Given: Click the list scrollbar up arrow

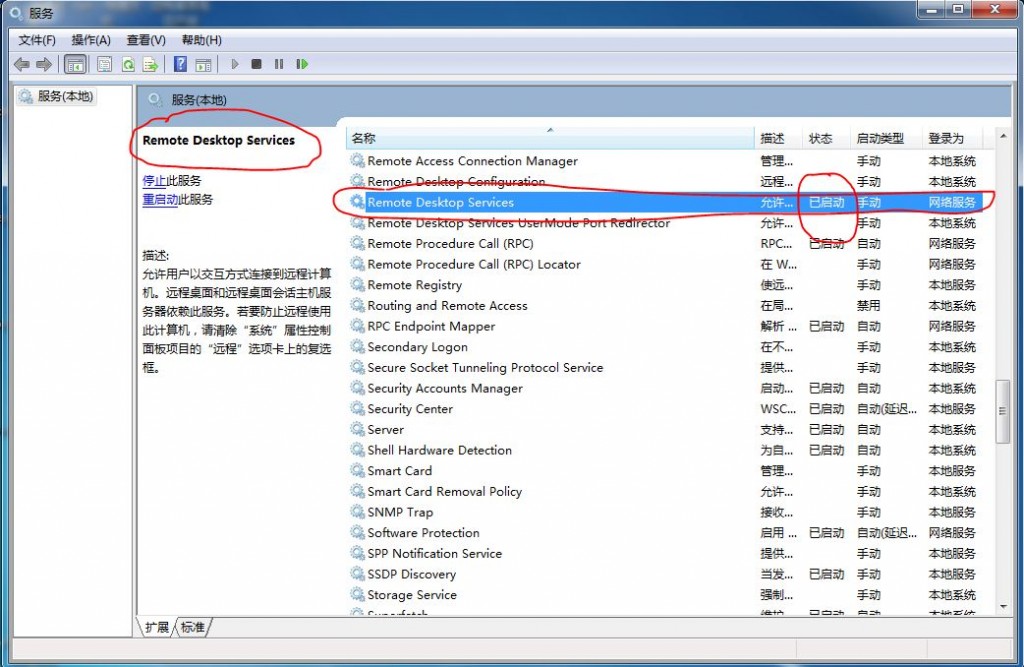Looking at the screenshot, I should [x=1002, y=135].
